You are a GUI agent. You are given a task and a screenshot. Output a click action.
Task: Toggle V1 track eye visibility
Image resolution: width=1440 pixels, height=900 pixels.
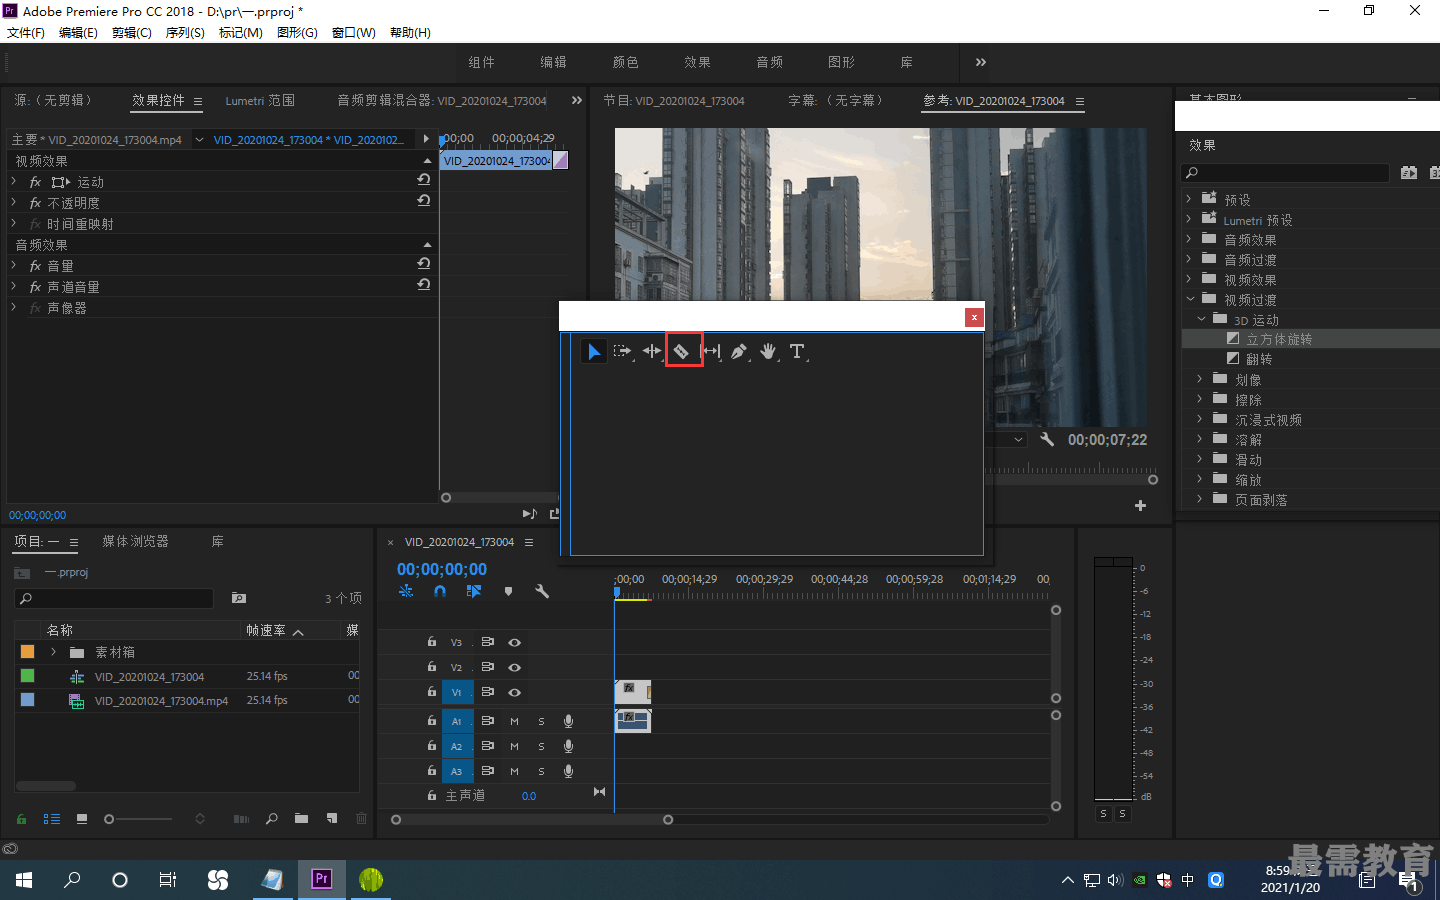tap(514, 692)
